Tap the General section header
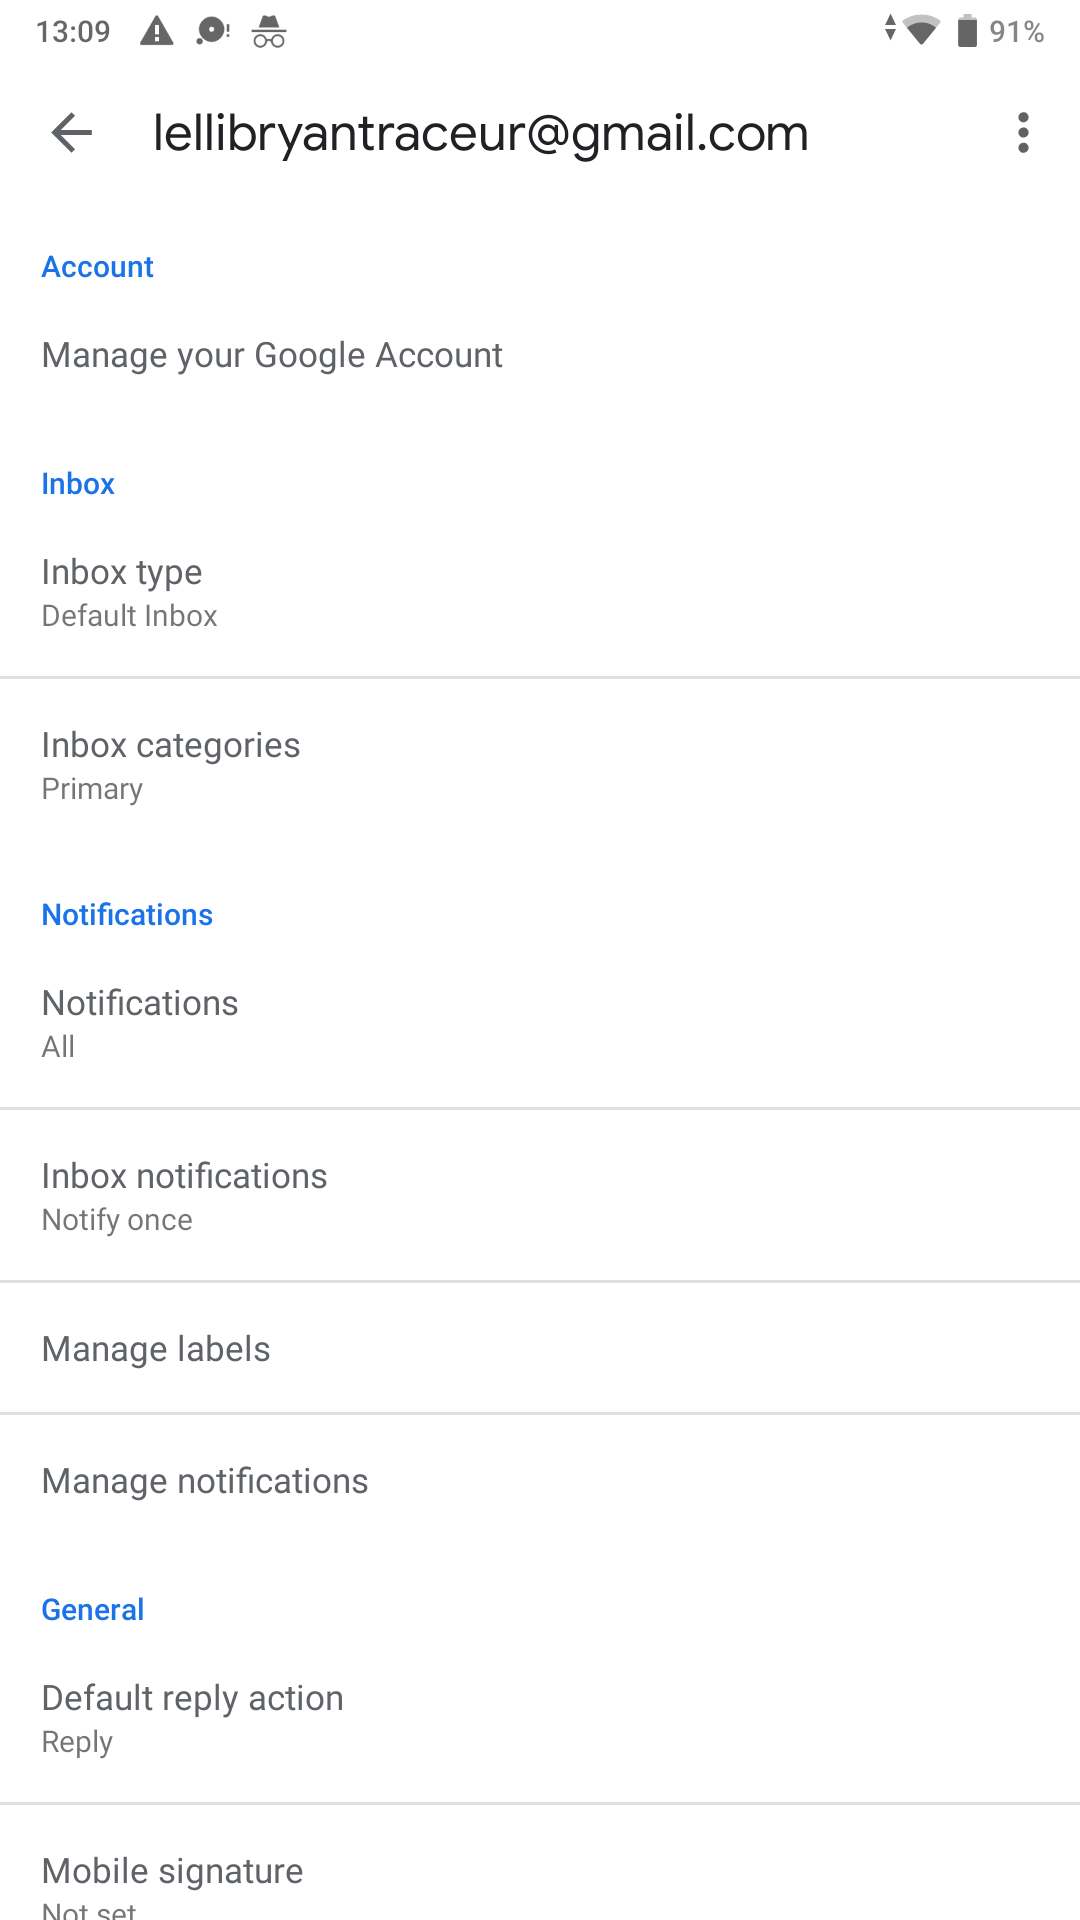1080x1920 pixels. click(x=93, y=1609)
